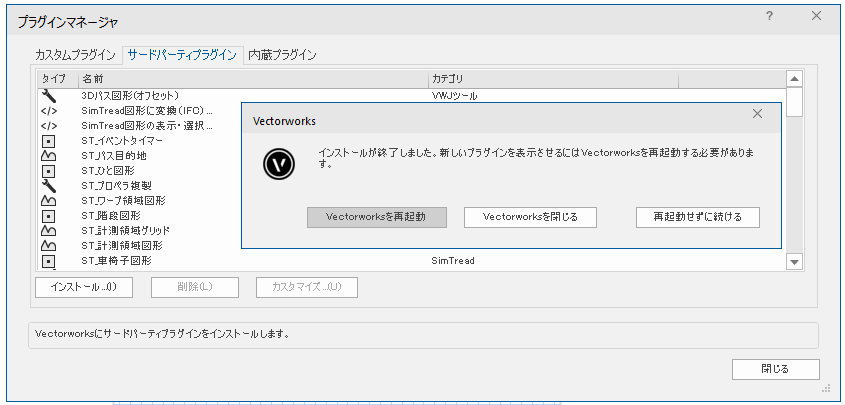Select the ST_計測領域グリッド row
The image size is (845, 405).
pyautogui.click(x=139, y=231)
